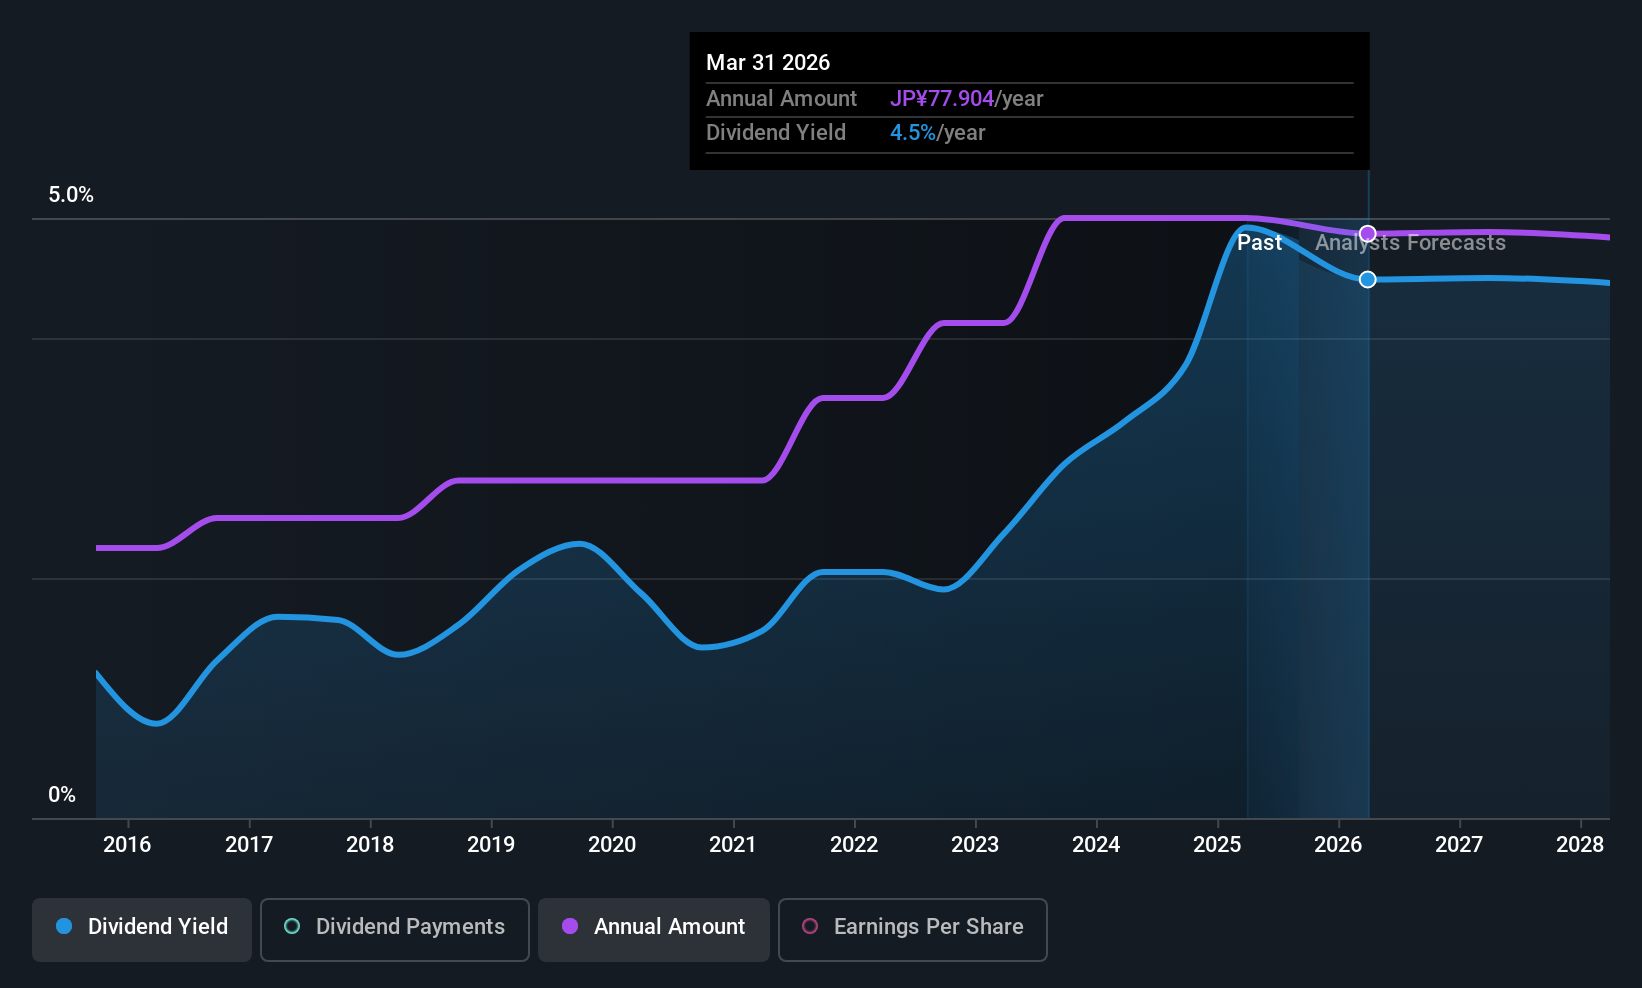Toggle the Dividend Payments series

395,930
